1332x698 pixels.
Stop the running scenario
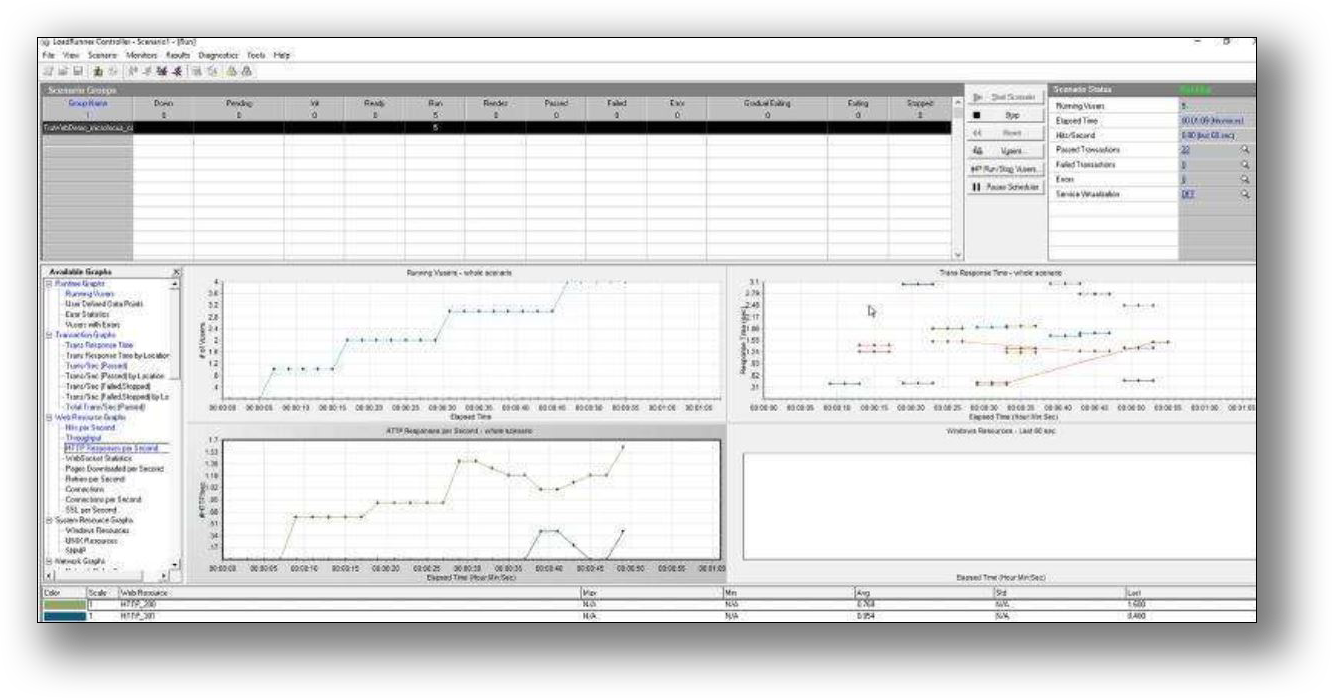[1004, 115]
